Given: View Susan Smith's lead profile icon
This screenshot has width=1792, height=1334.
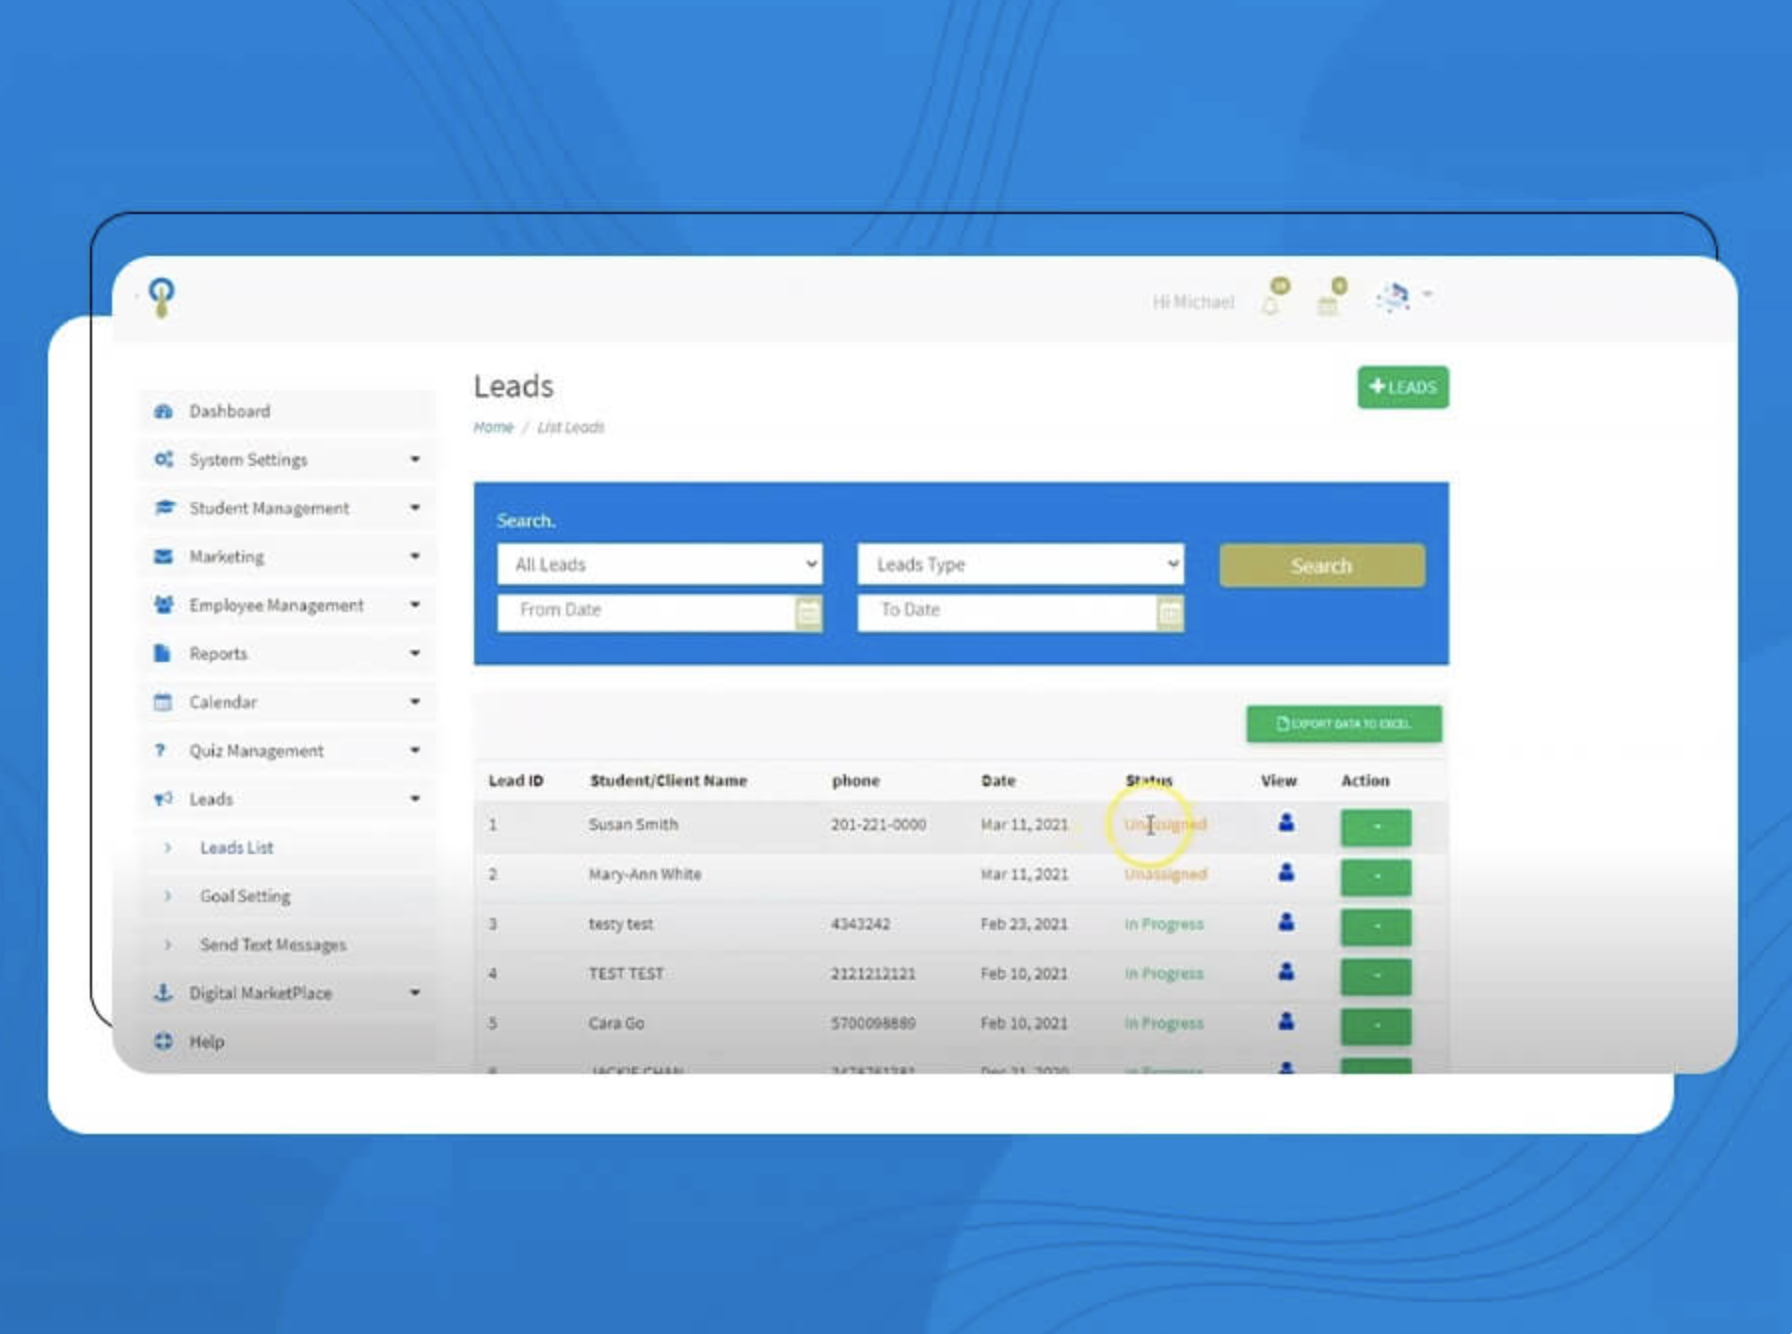Looking at the screenshot, I should click(1286, 823).
